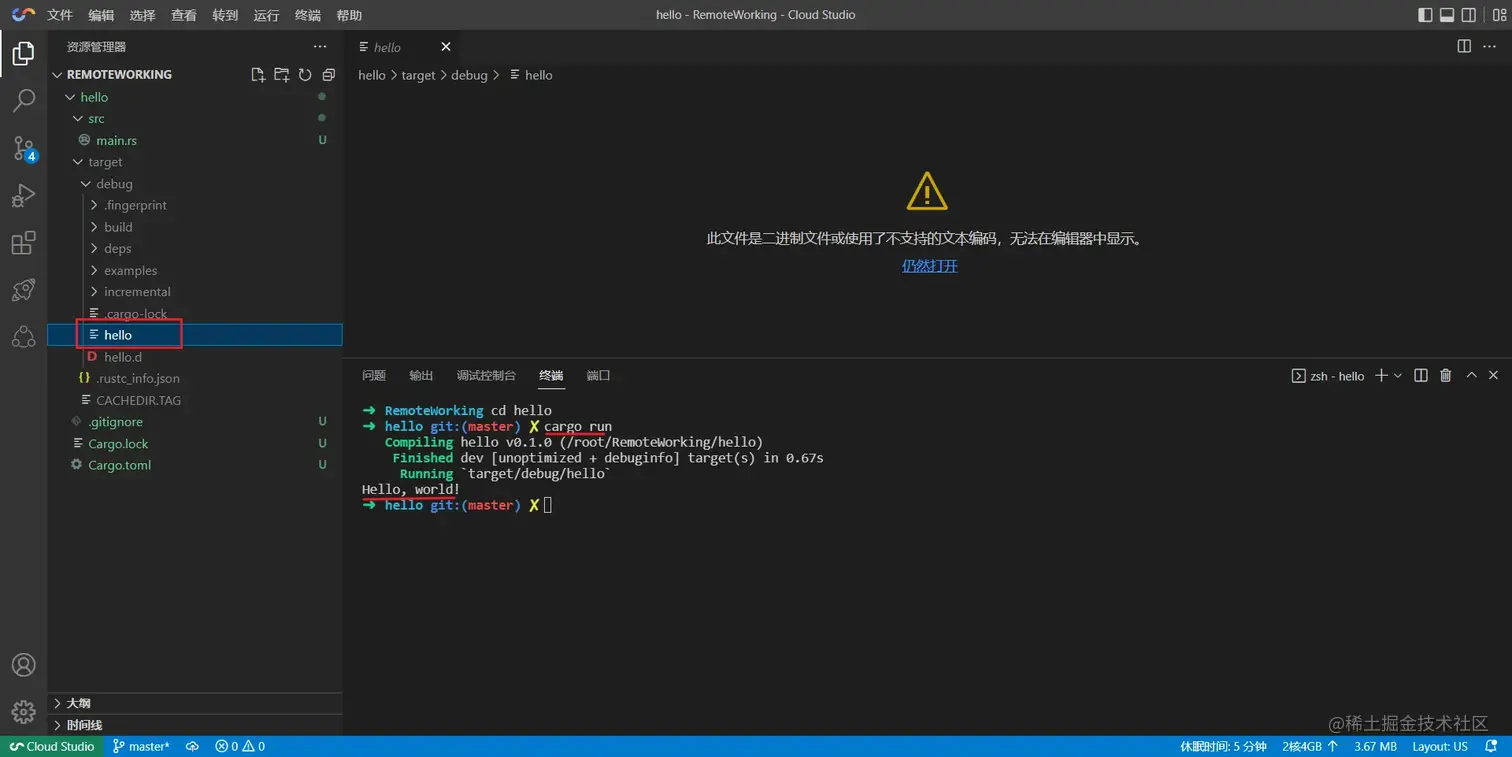Click the Cloud Studio logo in title bar
This screenshot has width=1512, height=757.
pyautogui.click(x=23, y=15)
